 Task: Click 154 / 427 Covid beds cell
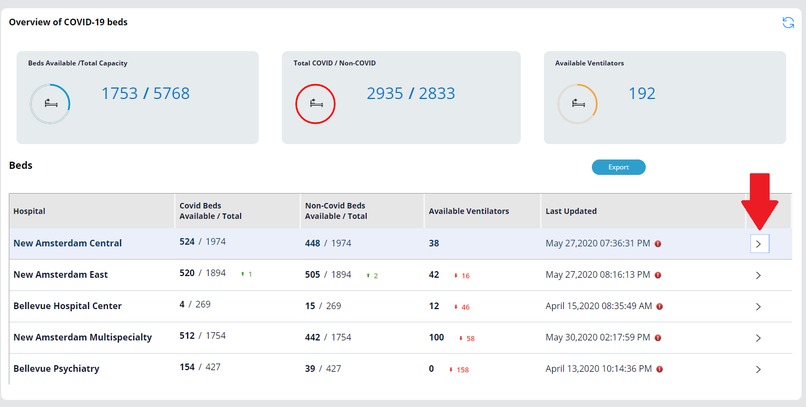[x=200, y=367]
